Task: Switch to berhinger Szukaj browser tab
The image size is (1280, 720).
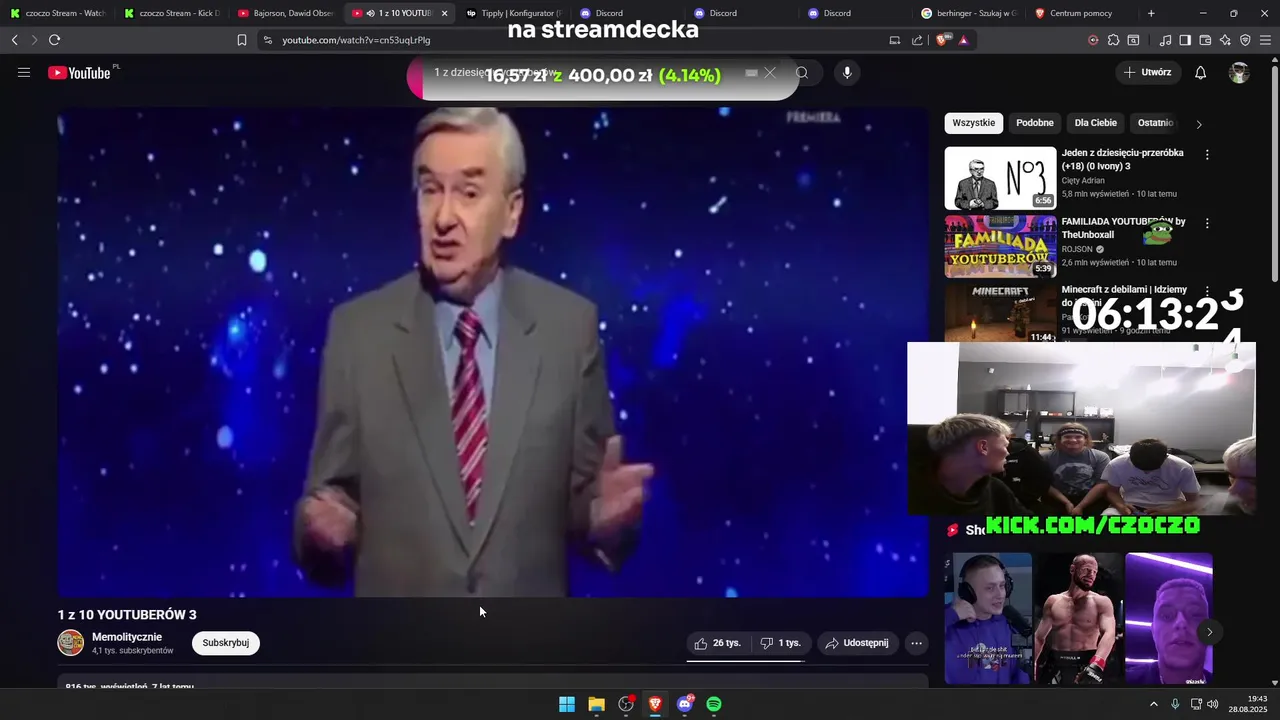Action: pos(969,13)
